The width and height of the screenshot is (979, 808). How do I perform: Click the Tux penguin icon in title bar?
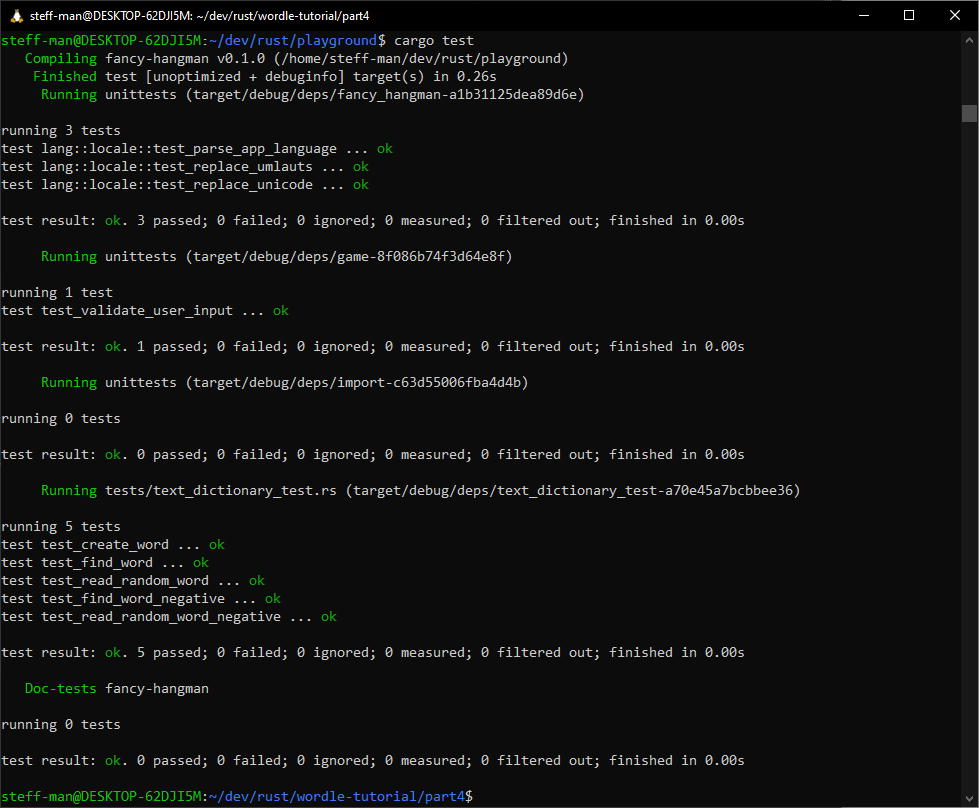coord(15,15)
